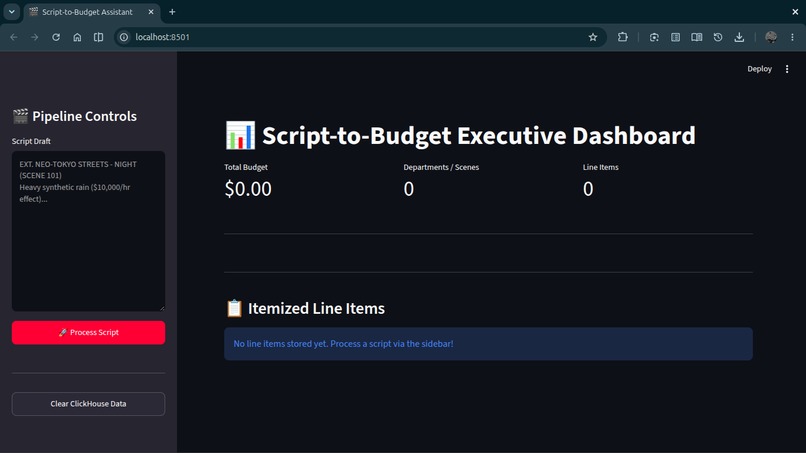Viewport: 806px width, 453px height.
Task: Click the Deploy button
Action: [x=759, y=69]
